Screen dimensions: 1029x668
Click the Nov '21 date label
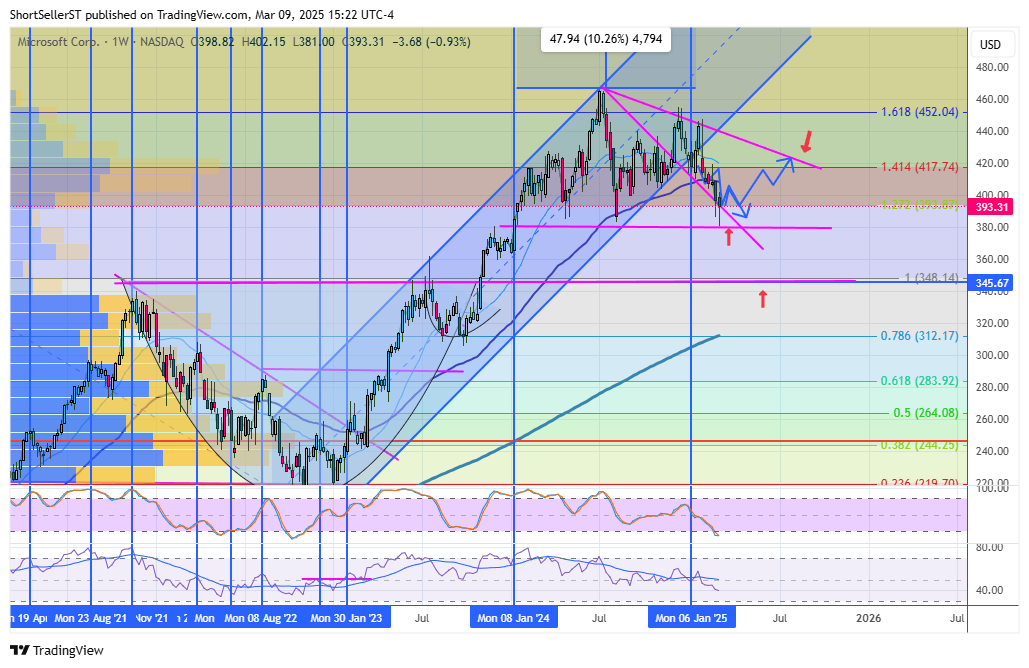[152, 618]
